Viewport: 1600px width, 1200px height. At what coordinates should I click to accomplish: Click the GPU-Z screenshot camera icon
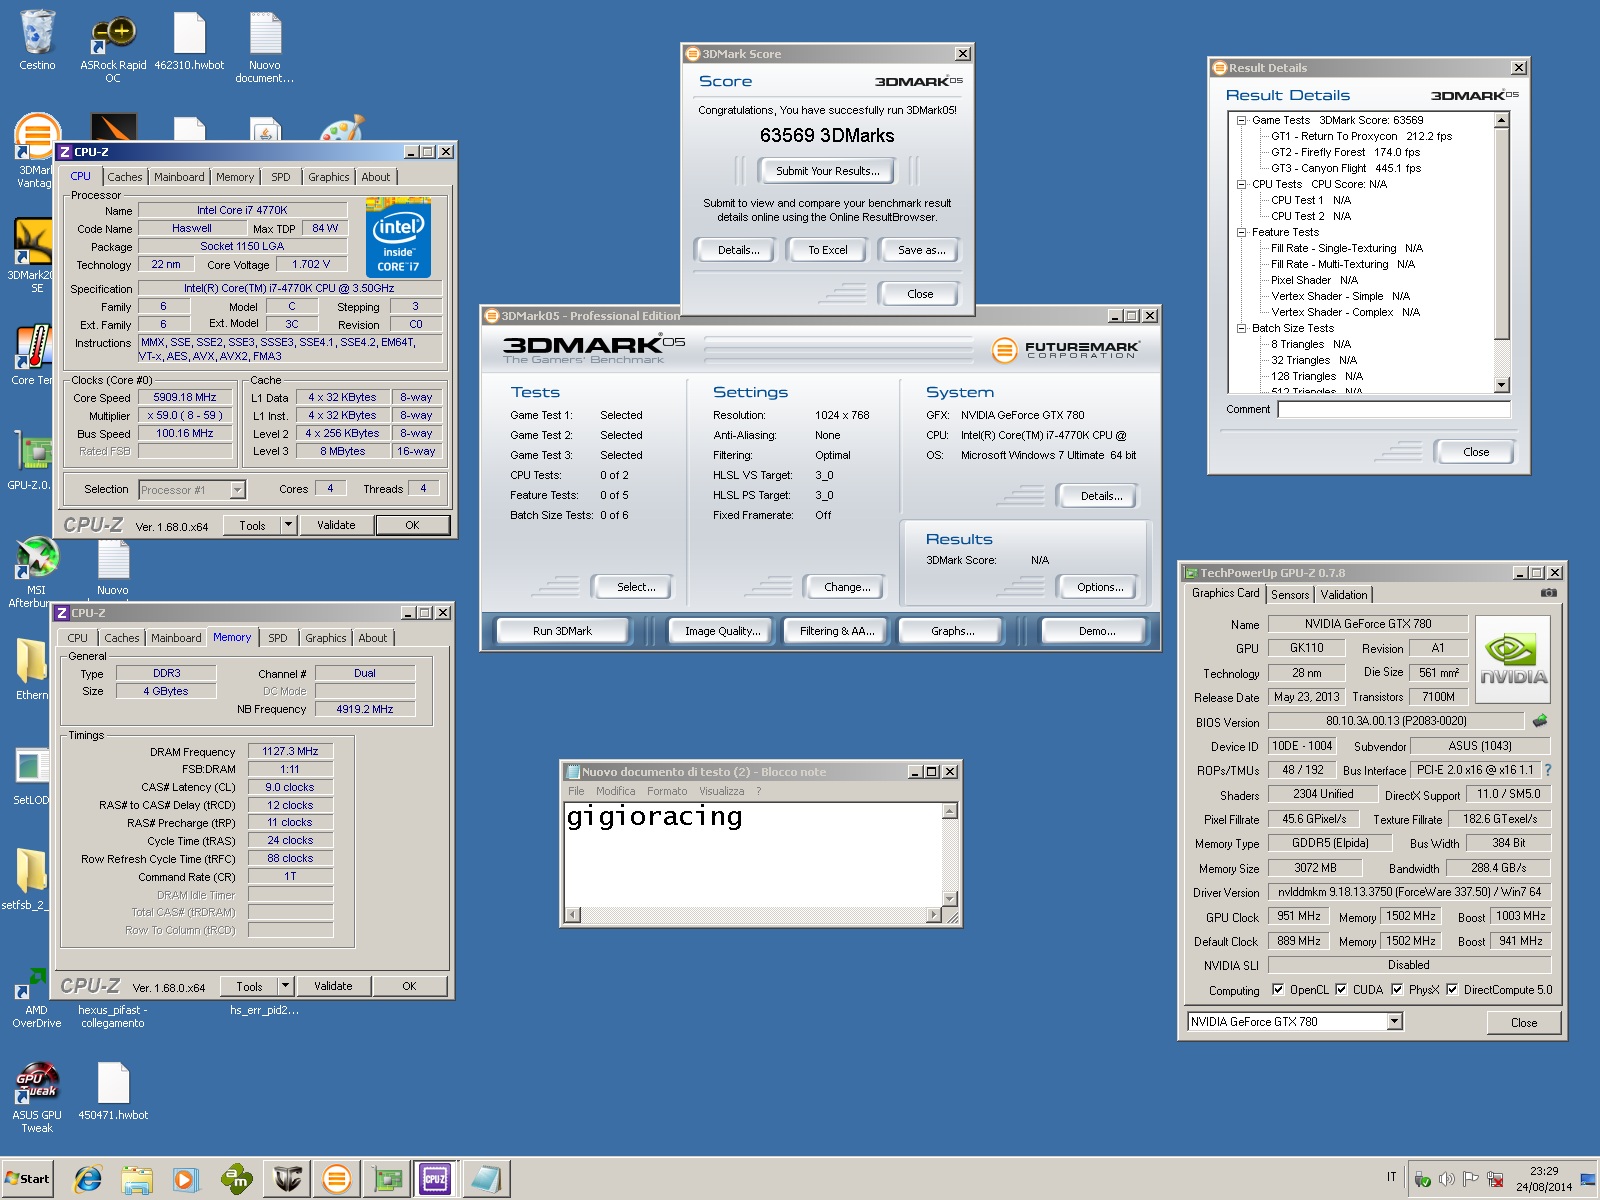1548,593
